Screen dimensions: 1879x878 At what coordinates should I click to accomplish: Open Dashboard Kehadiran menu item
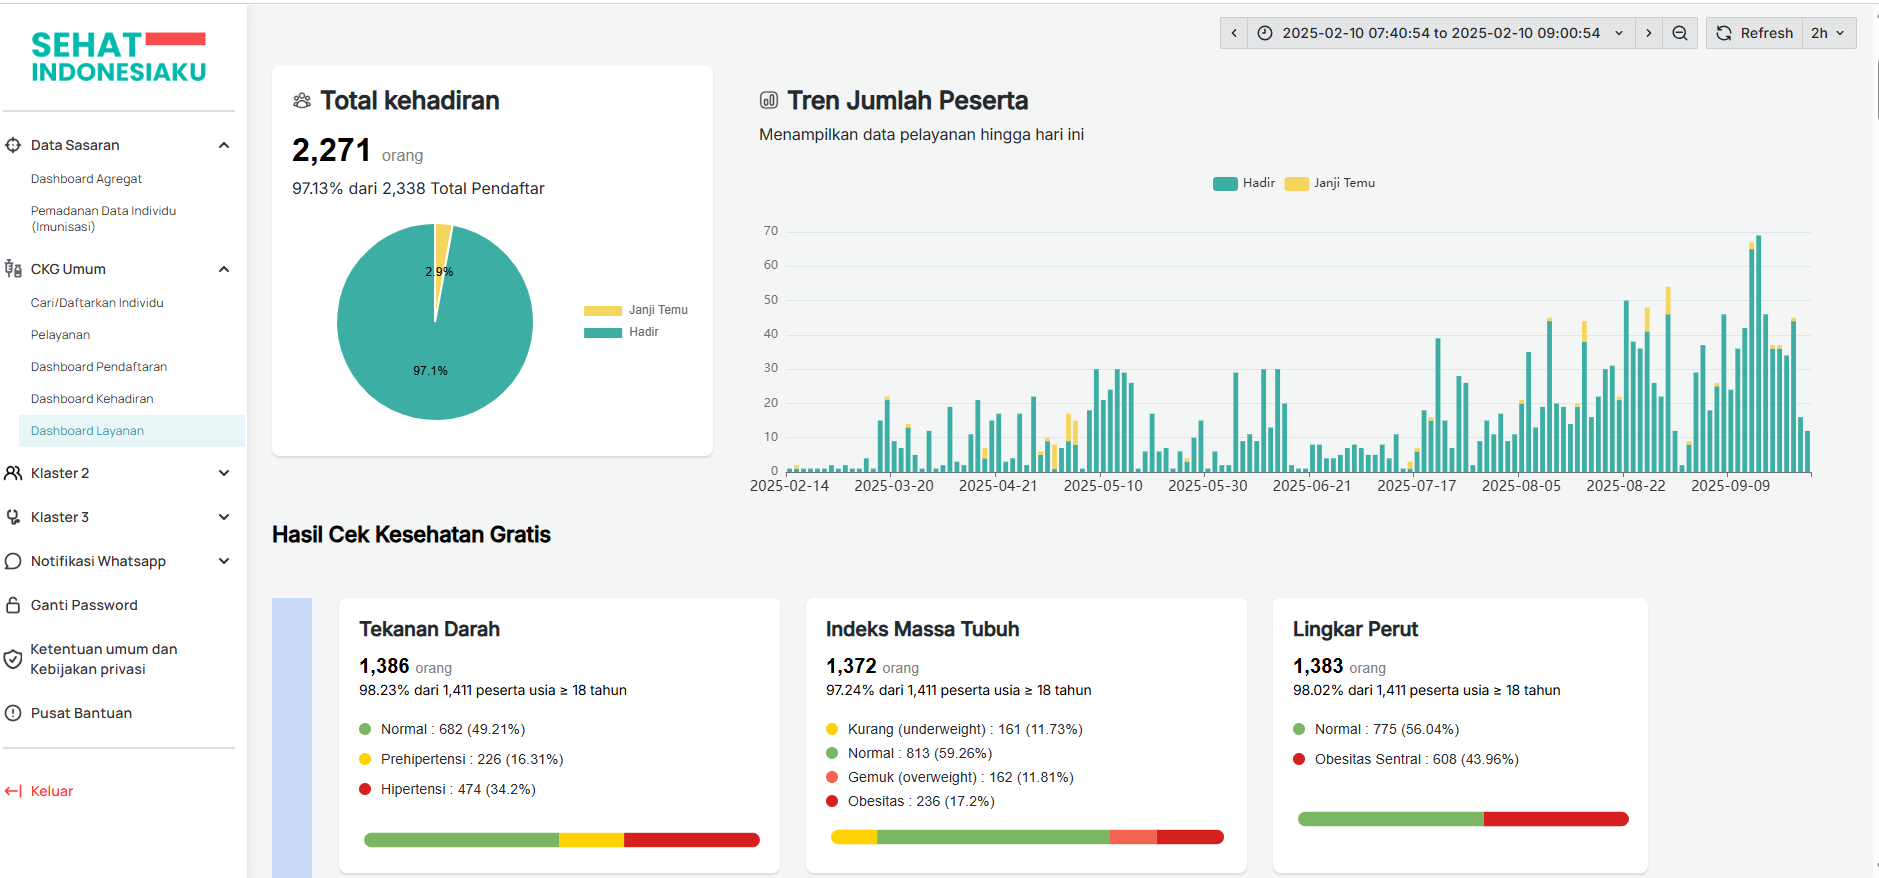tap(92, 399)
